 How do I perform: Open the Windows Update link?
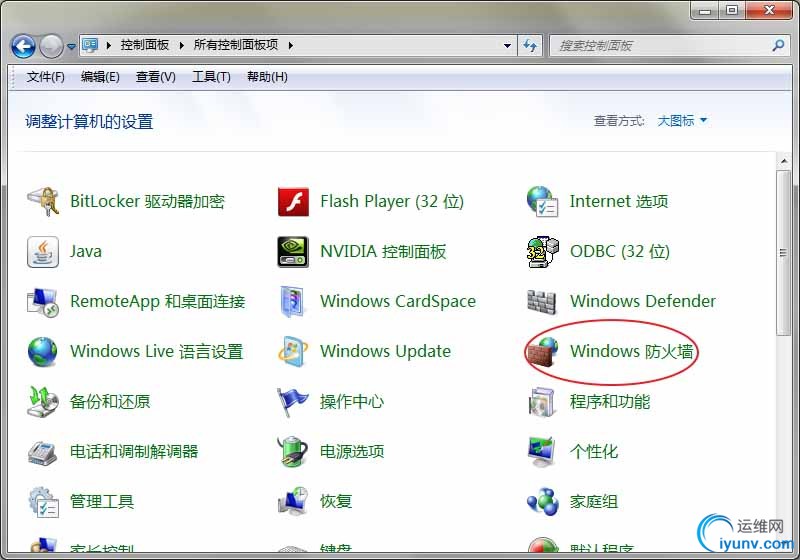385,351
